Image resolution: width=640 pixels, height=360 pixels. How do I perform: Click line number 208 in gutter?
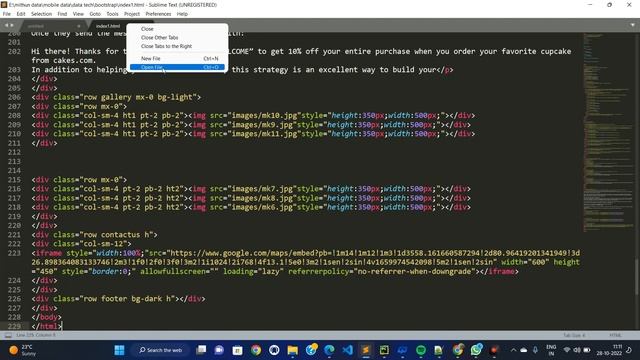pos(14,116)
